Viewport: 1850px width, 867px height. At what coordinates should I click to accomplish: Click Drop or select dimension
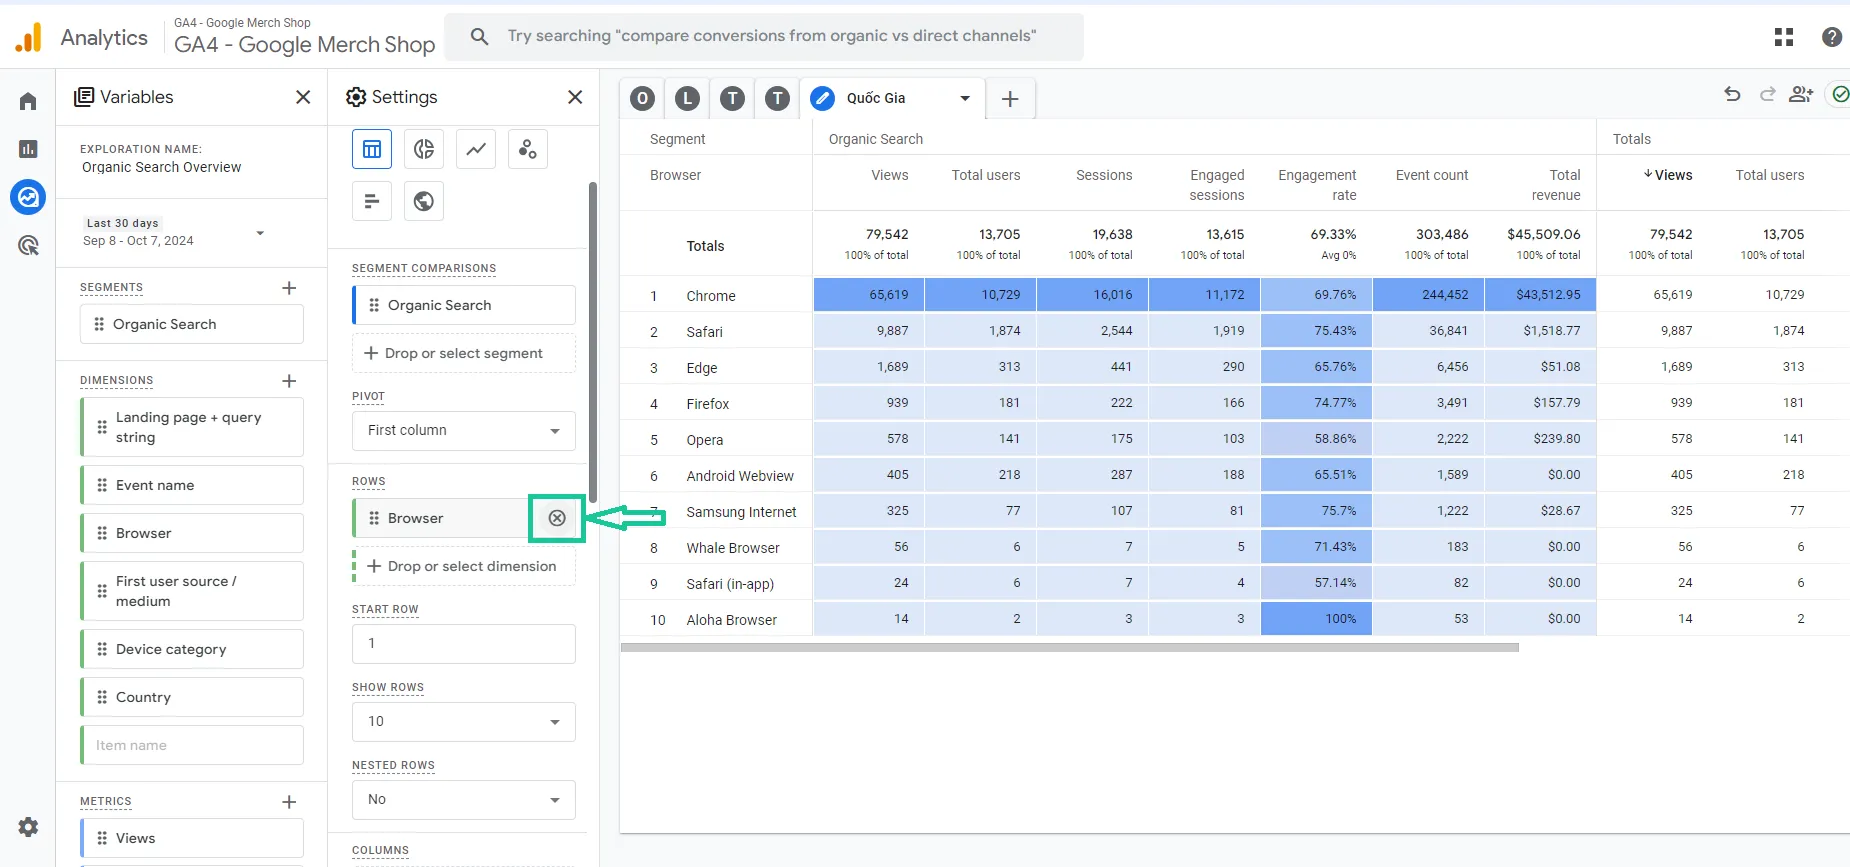[x=464, y=566]
